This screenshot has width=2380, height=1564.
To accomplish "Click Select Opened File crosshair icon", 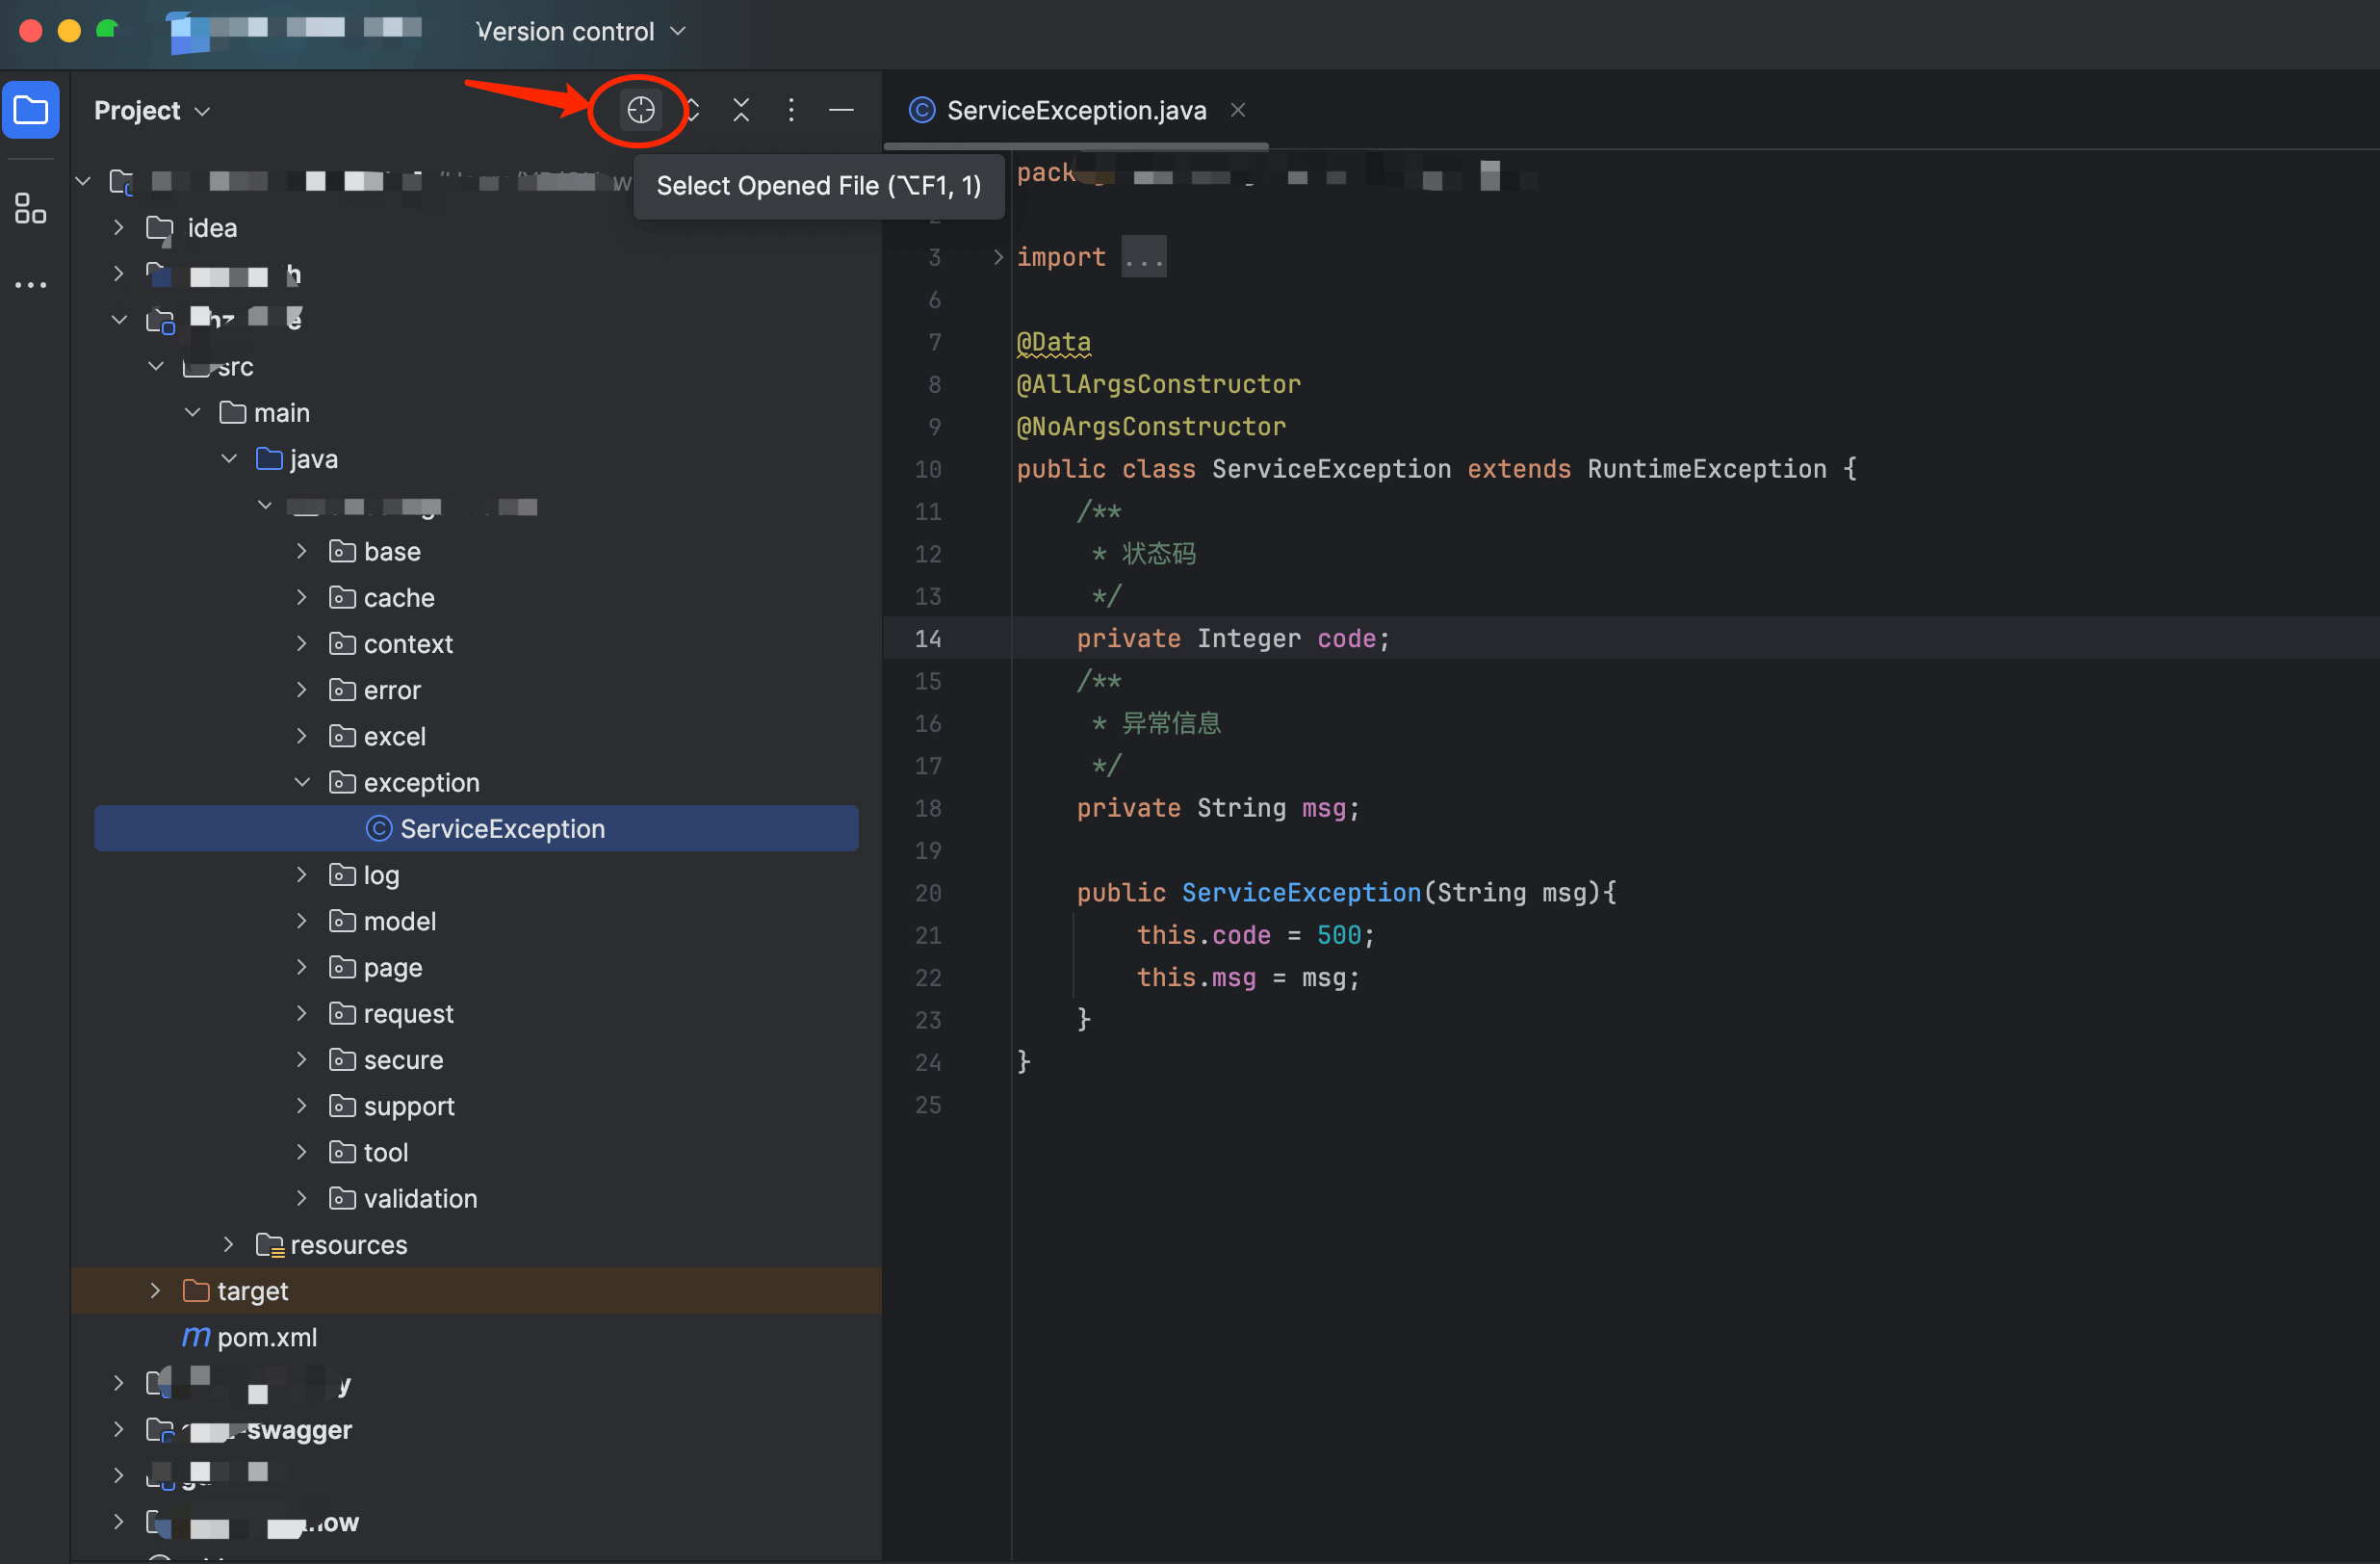I will (640, 110).
